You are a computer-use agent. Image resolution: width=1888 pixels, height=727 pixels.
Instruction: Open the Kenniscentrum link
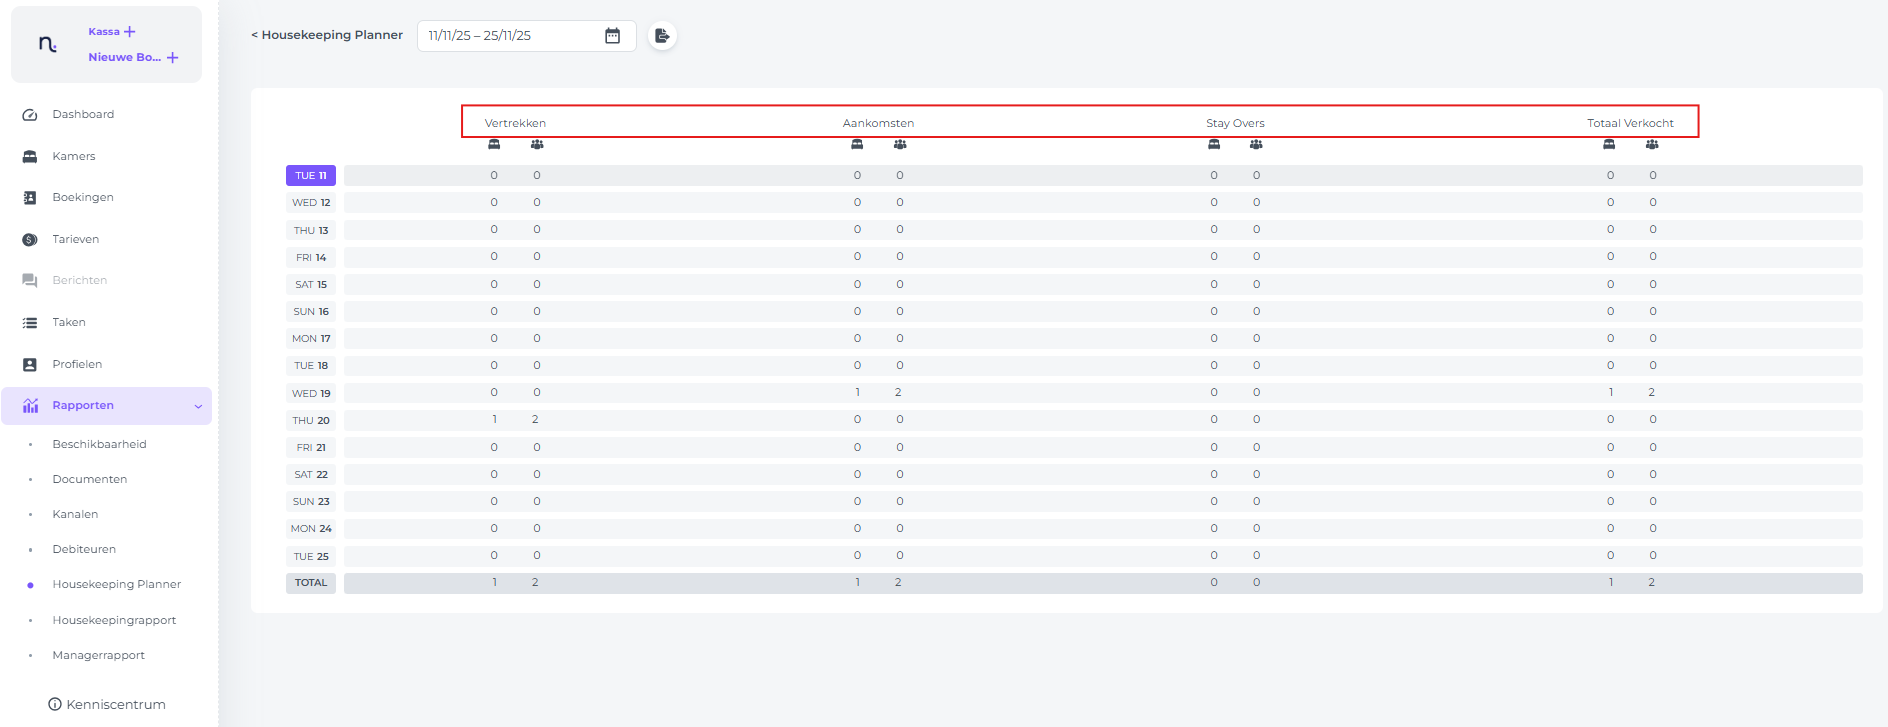coord(107,704)
